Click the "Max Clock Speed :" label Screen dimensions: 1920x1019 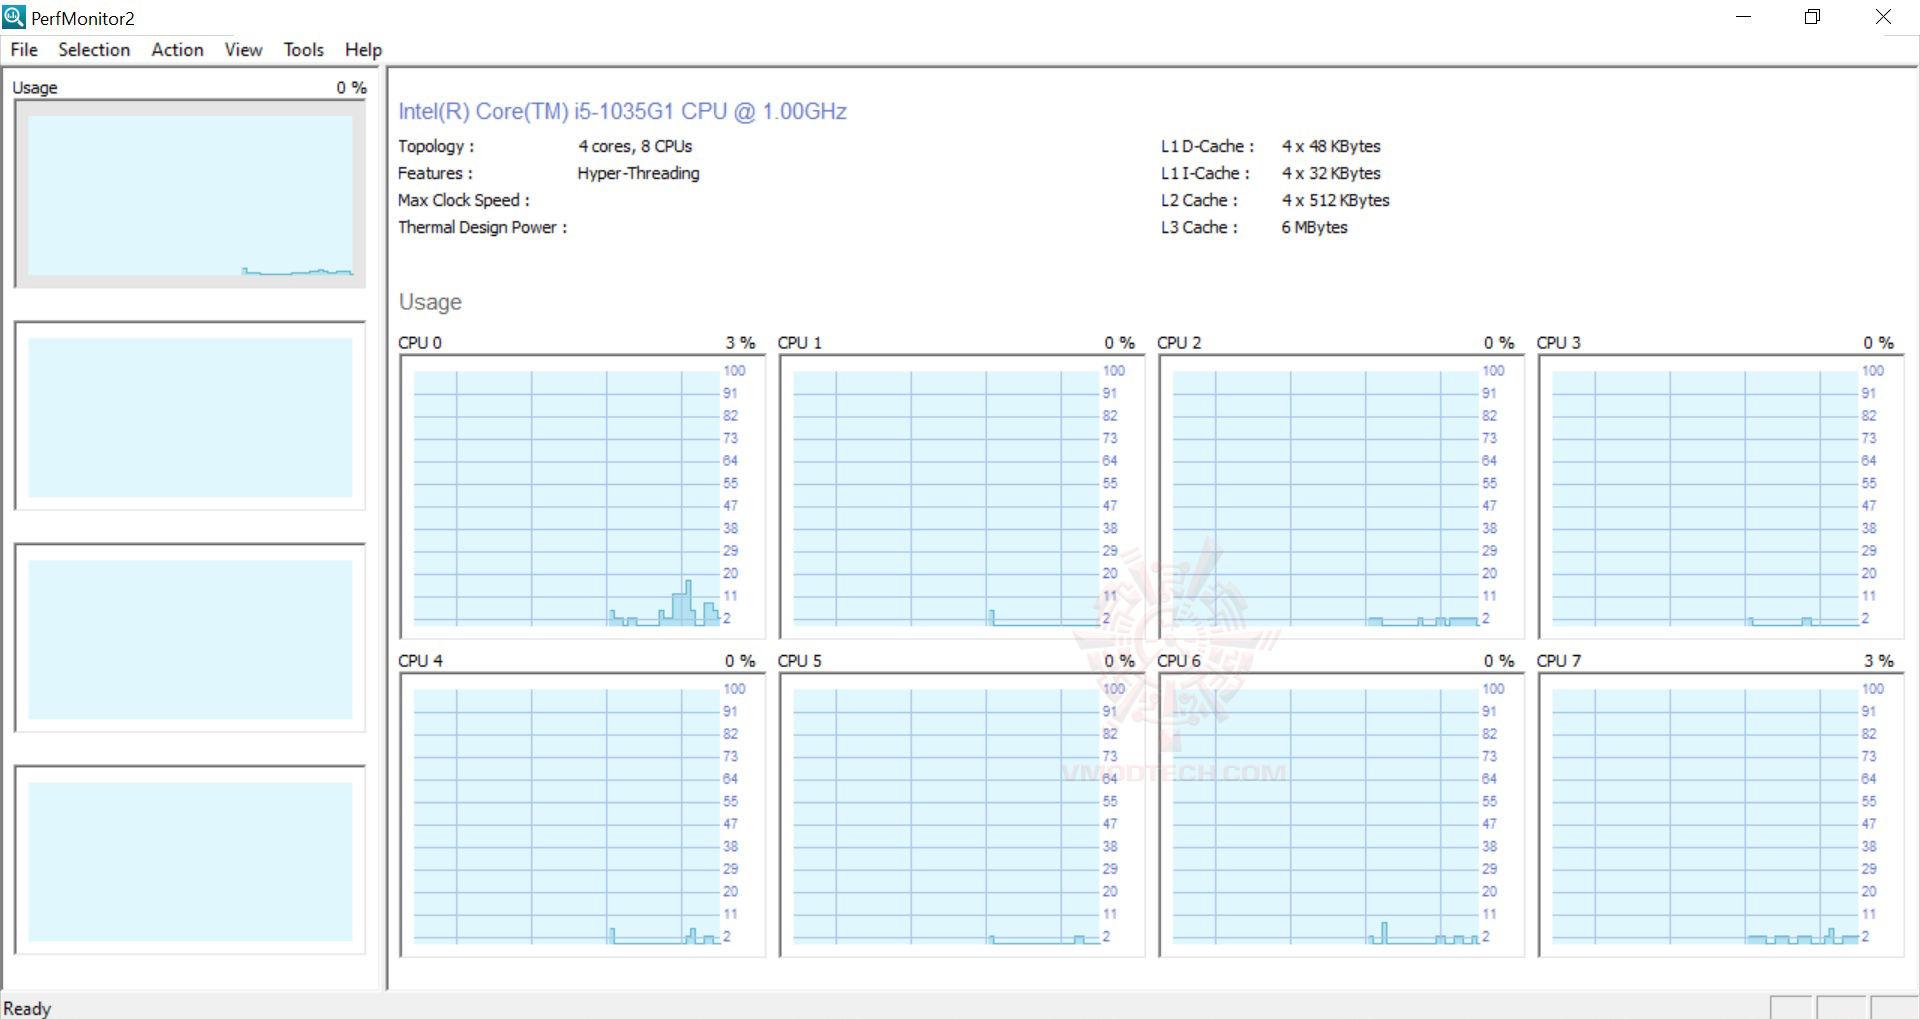[464, 200]
